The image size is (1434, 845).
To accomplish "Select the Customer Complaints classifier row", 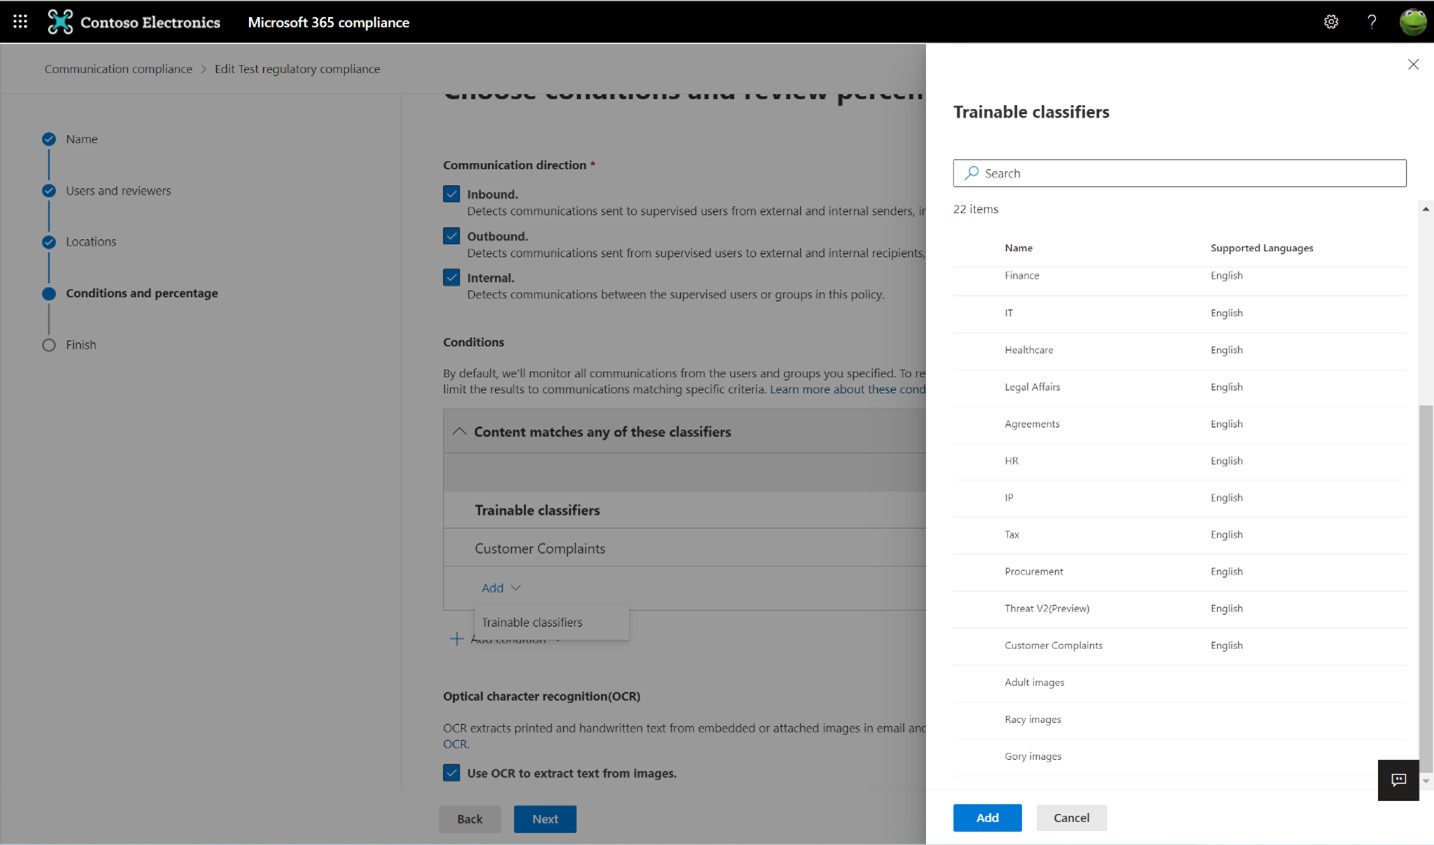I will click(1053, 645).
